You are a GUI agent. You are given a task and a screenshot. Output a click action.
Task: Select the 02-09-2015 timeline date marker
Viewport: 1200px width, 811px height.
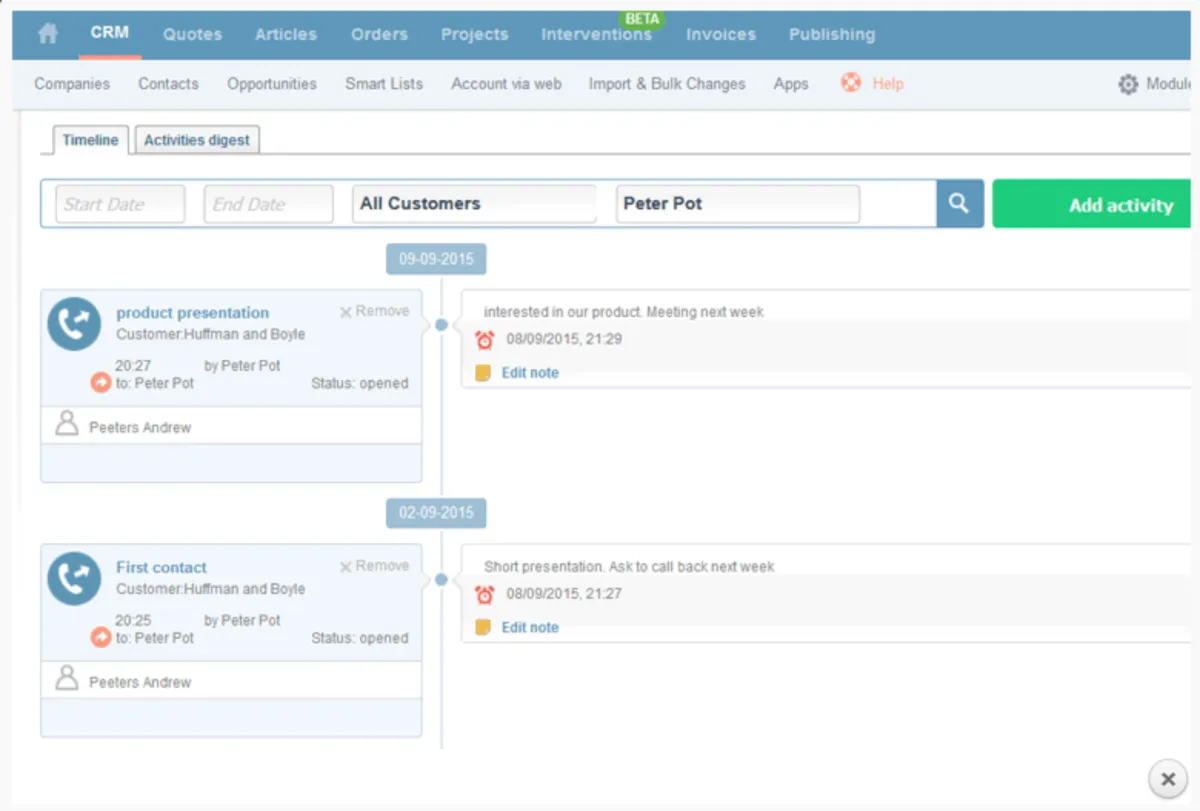(x=436, y=513)
